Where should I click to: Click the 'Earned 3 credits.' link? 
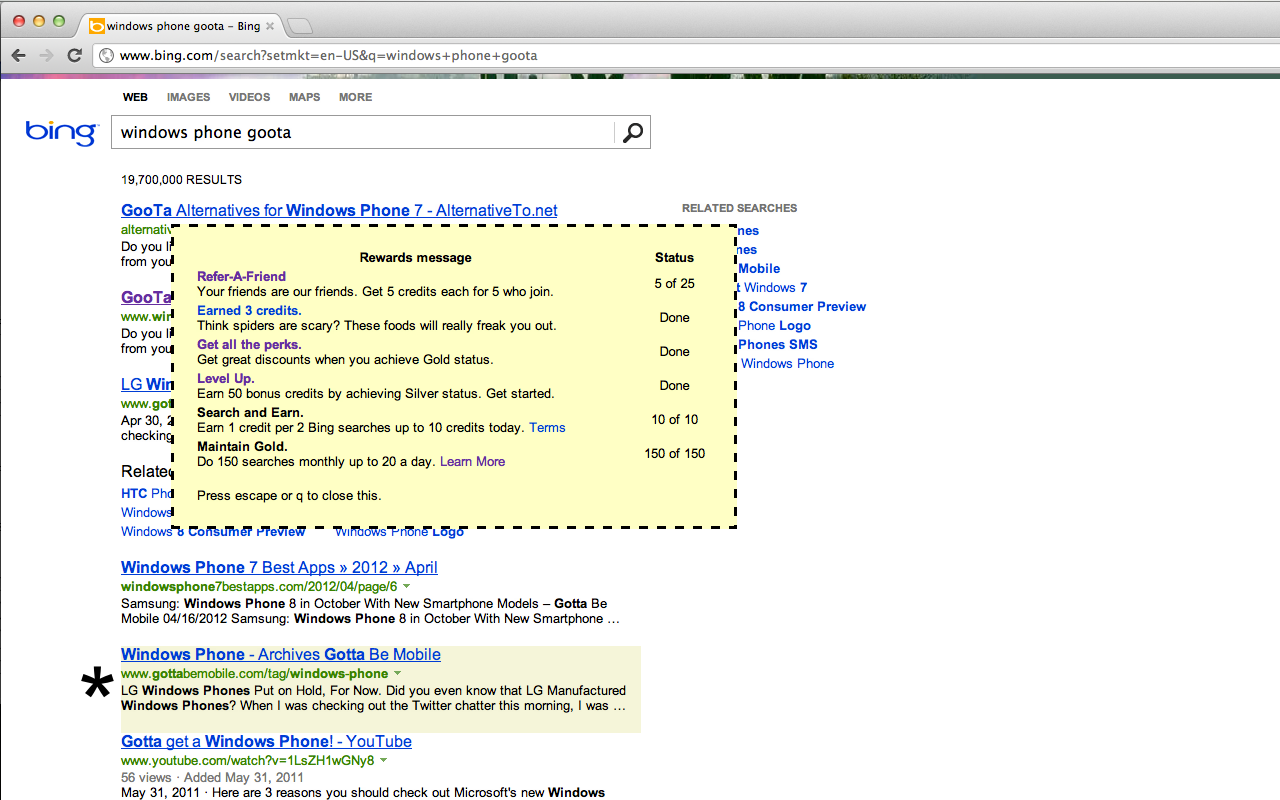(249, 310)
